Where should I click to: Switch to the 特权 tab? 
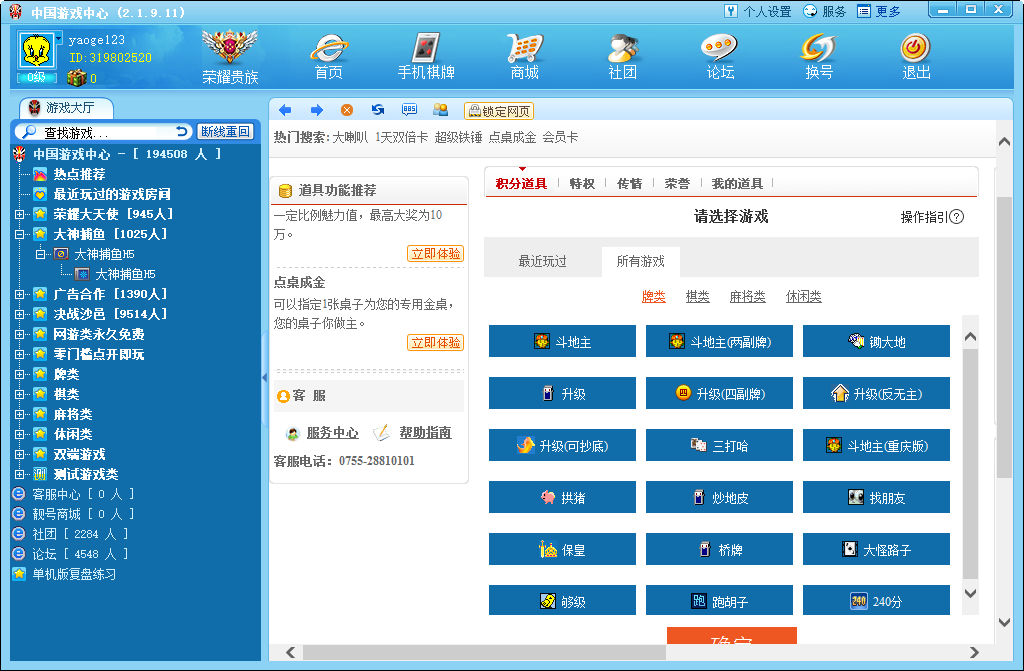pyautogui.click(x=582, y=183)
